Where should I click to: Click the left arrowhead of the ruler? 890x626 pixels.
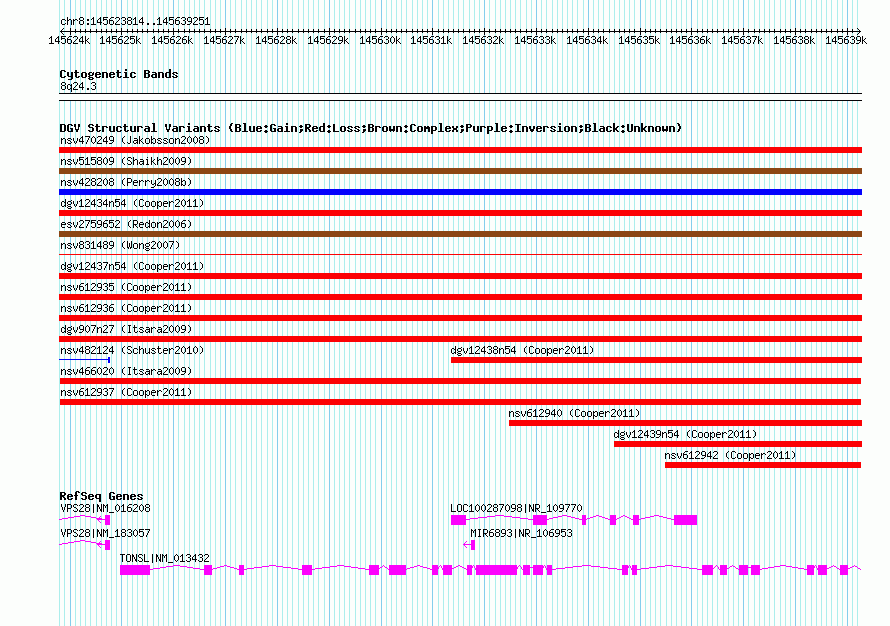coord(62,31)
